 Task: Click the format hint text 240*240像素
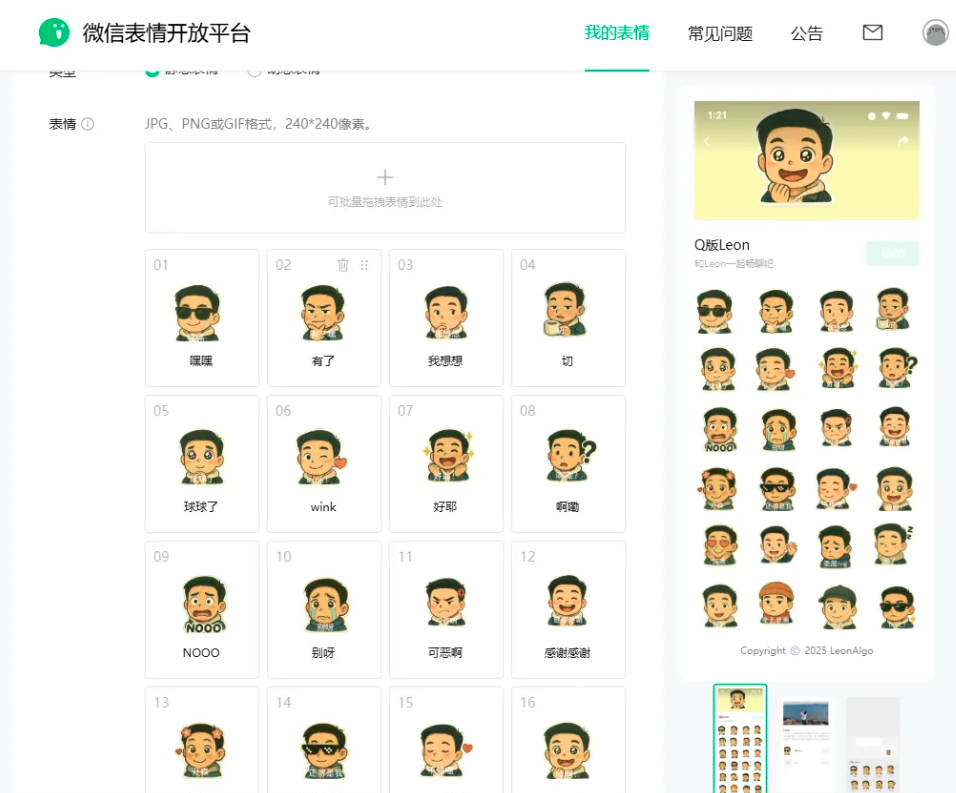(329, 124)
